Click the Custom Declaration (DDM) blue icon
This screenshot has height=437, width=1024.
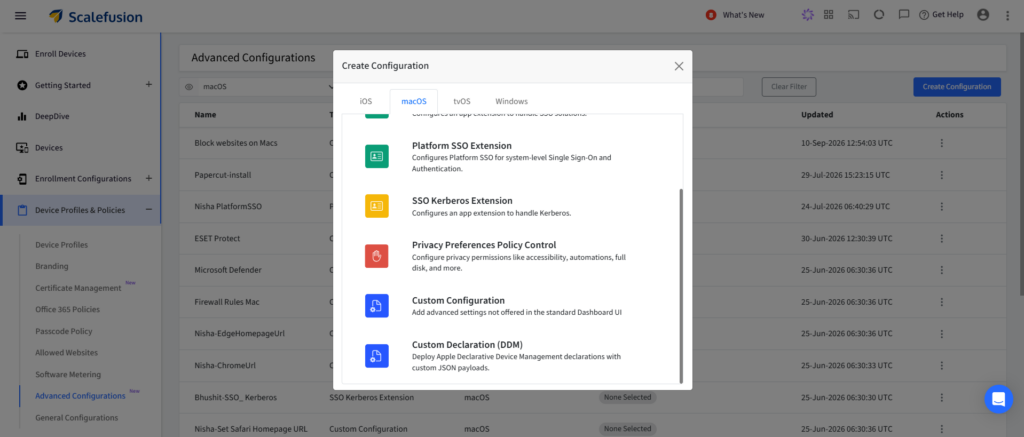[377, 356]
